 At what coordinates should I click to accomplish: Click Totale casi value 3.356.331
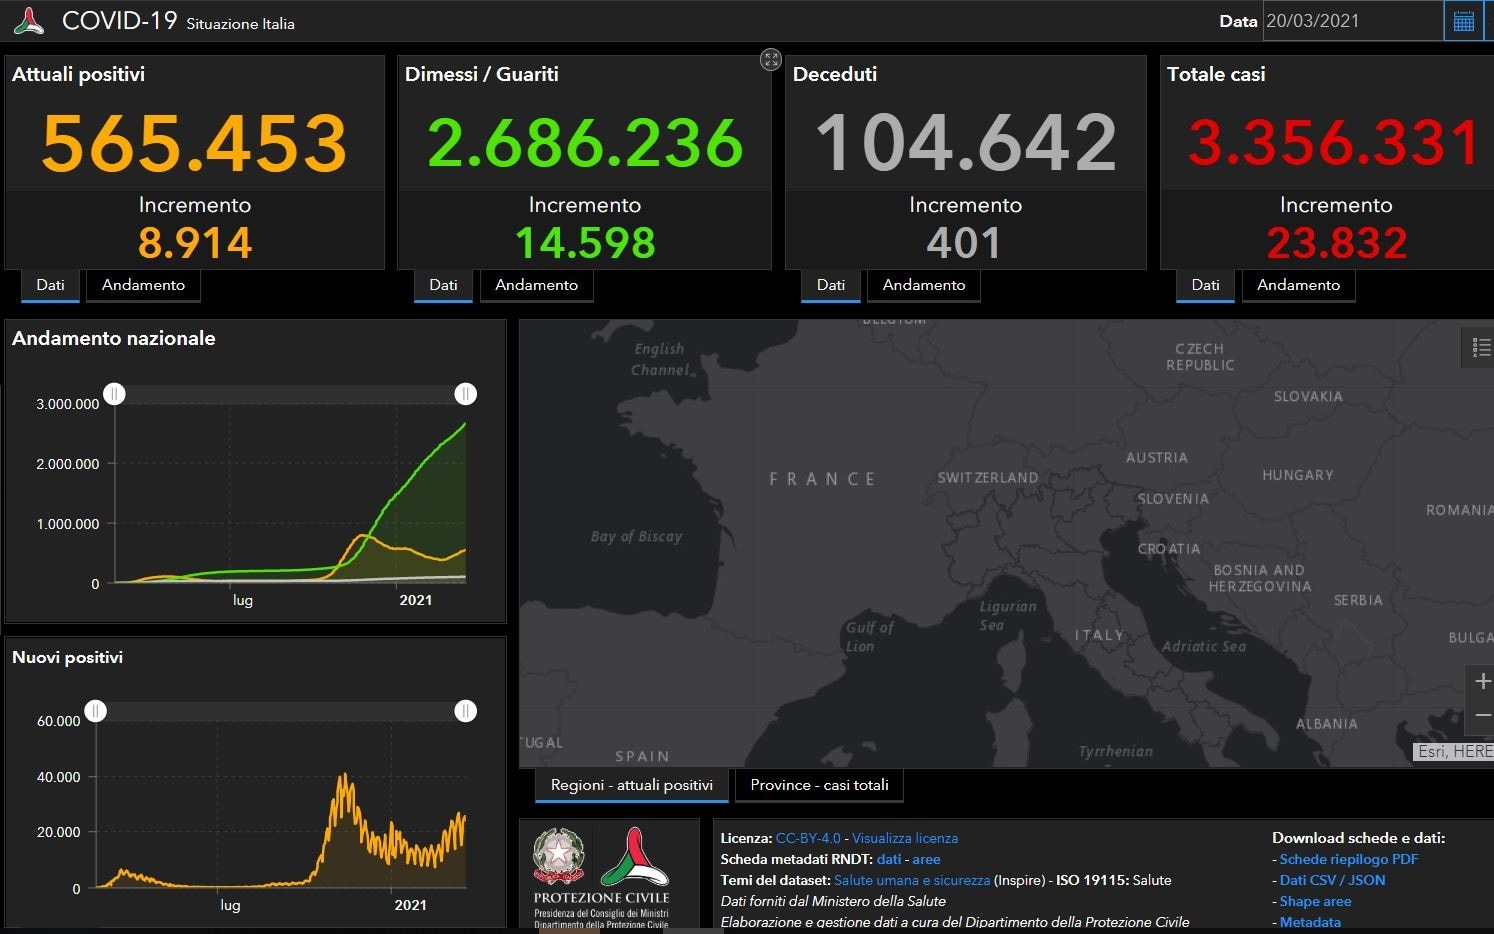pos(1335,143)
